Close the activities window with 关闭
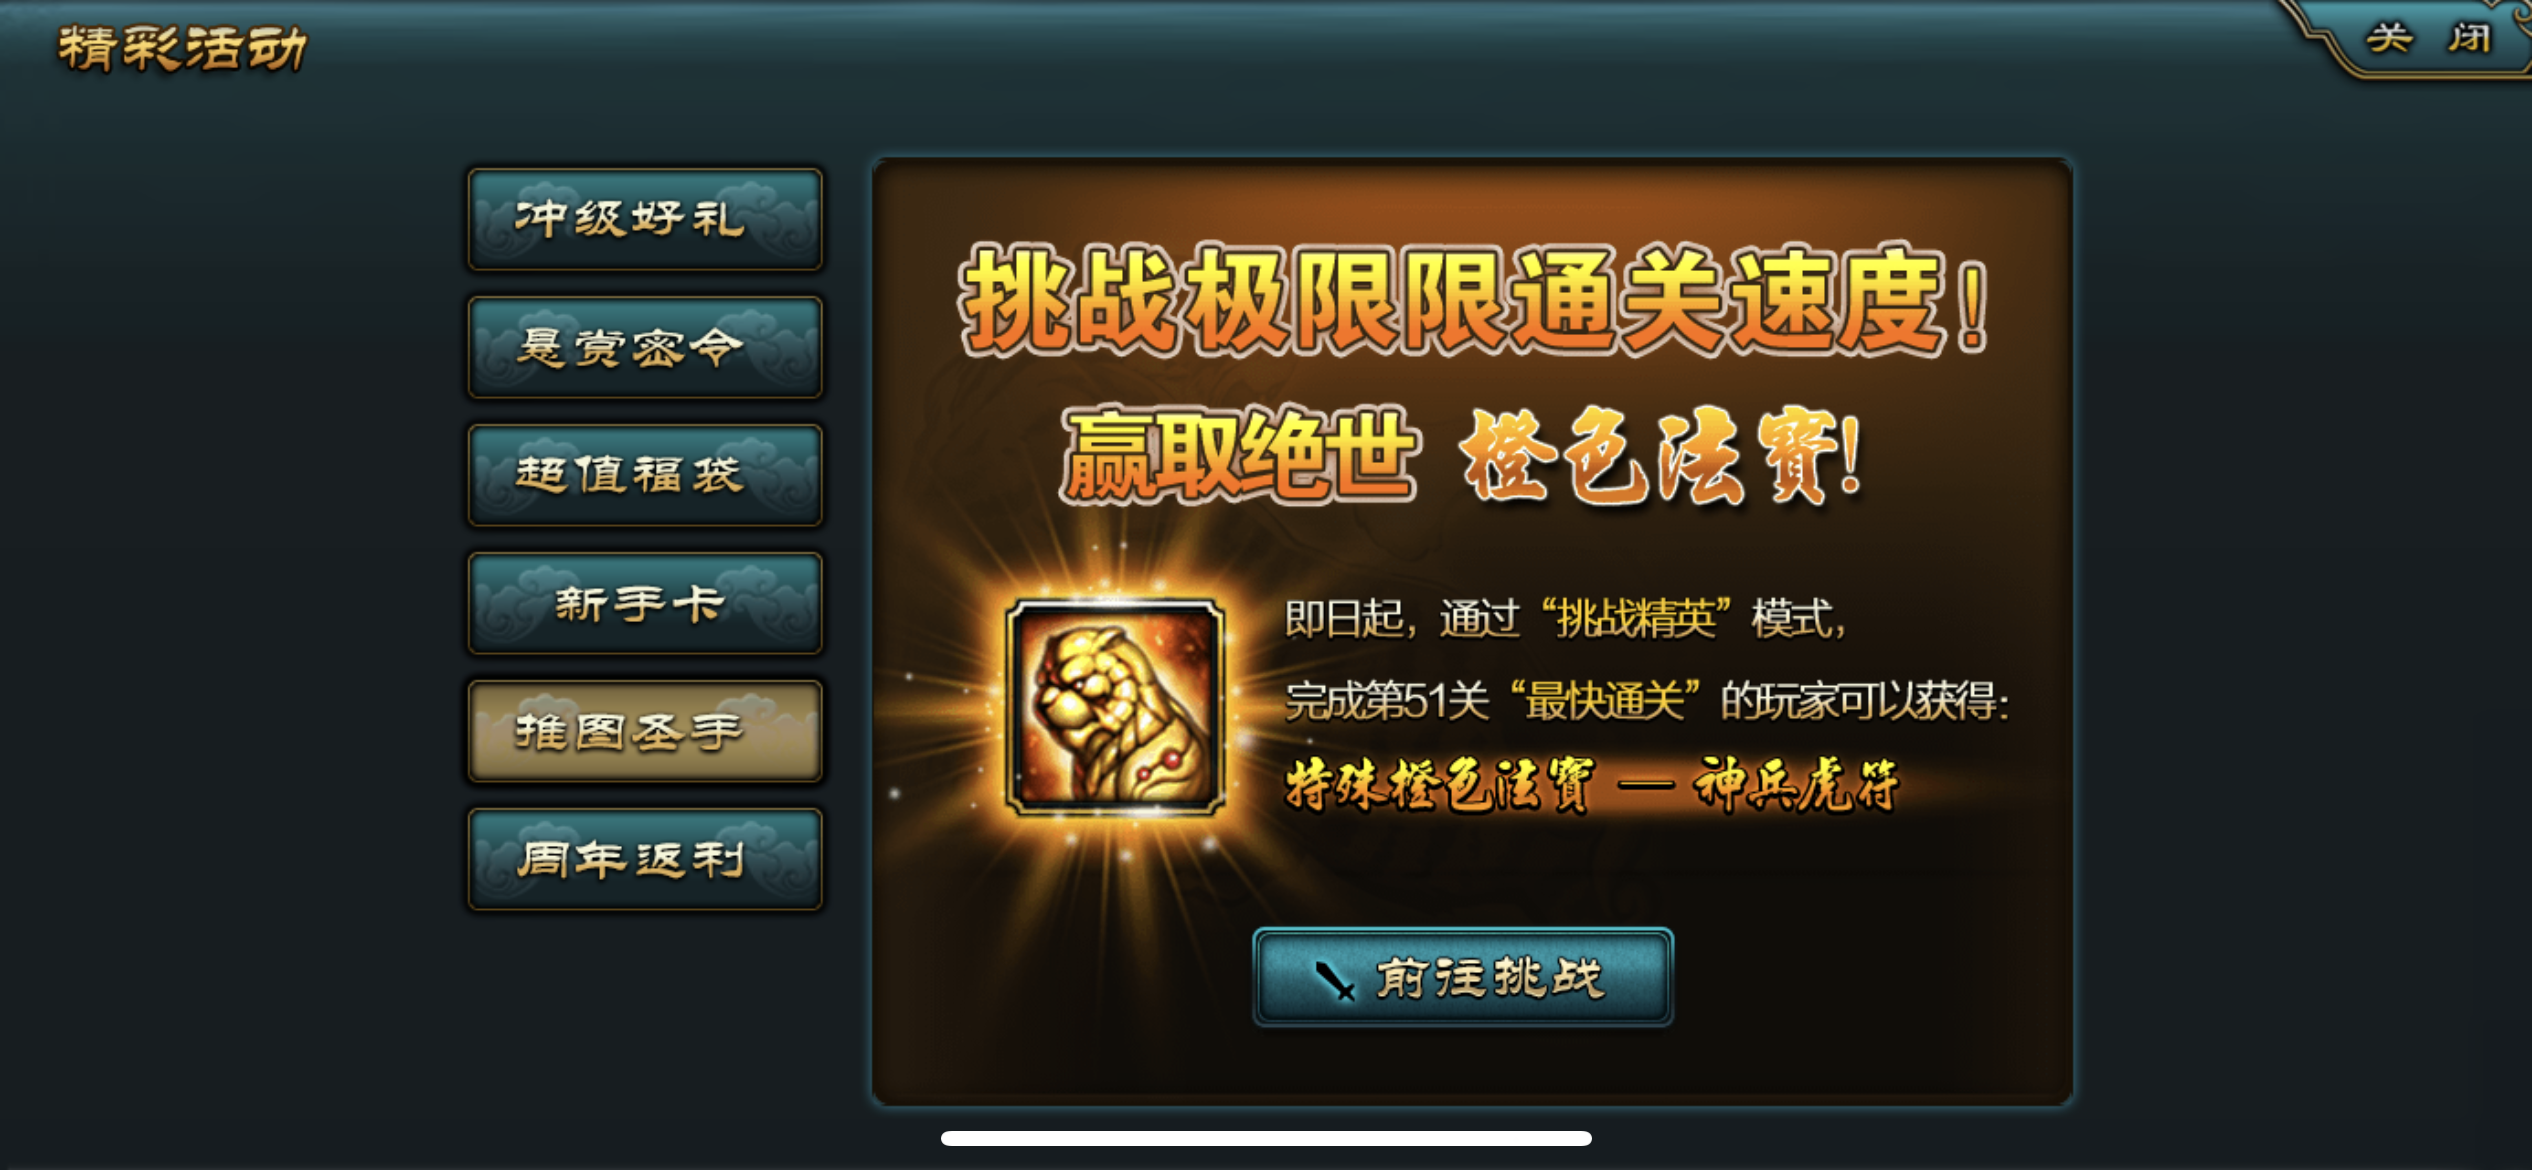This screenshot has height=1170, width=2532. click(x=2429, y=38)
